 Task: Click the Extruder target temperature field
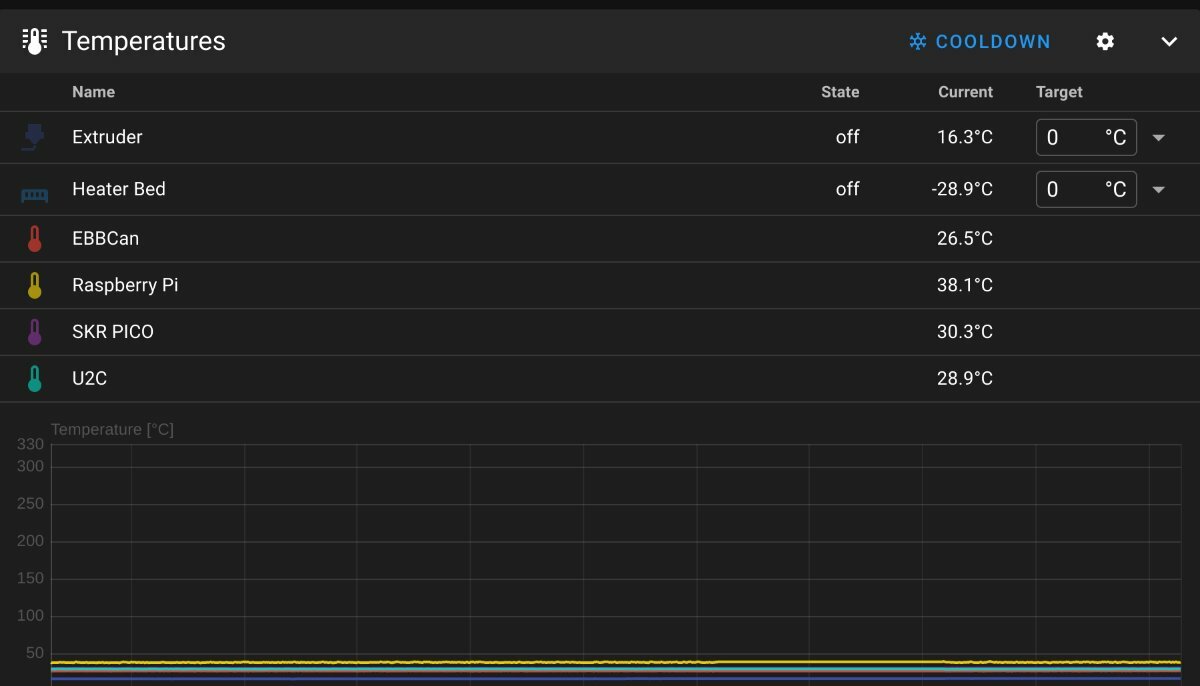[1086, 137]
